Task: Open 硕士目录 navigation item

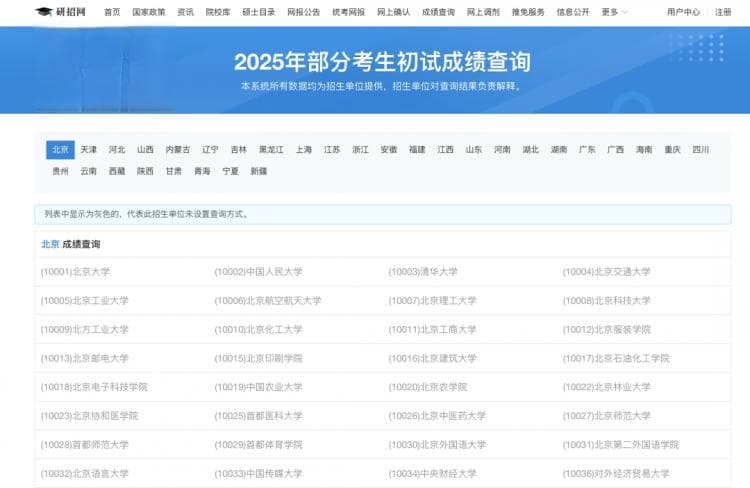Action: tap(259, 12)
